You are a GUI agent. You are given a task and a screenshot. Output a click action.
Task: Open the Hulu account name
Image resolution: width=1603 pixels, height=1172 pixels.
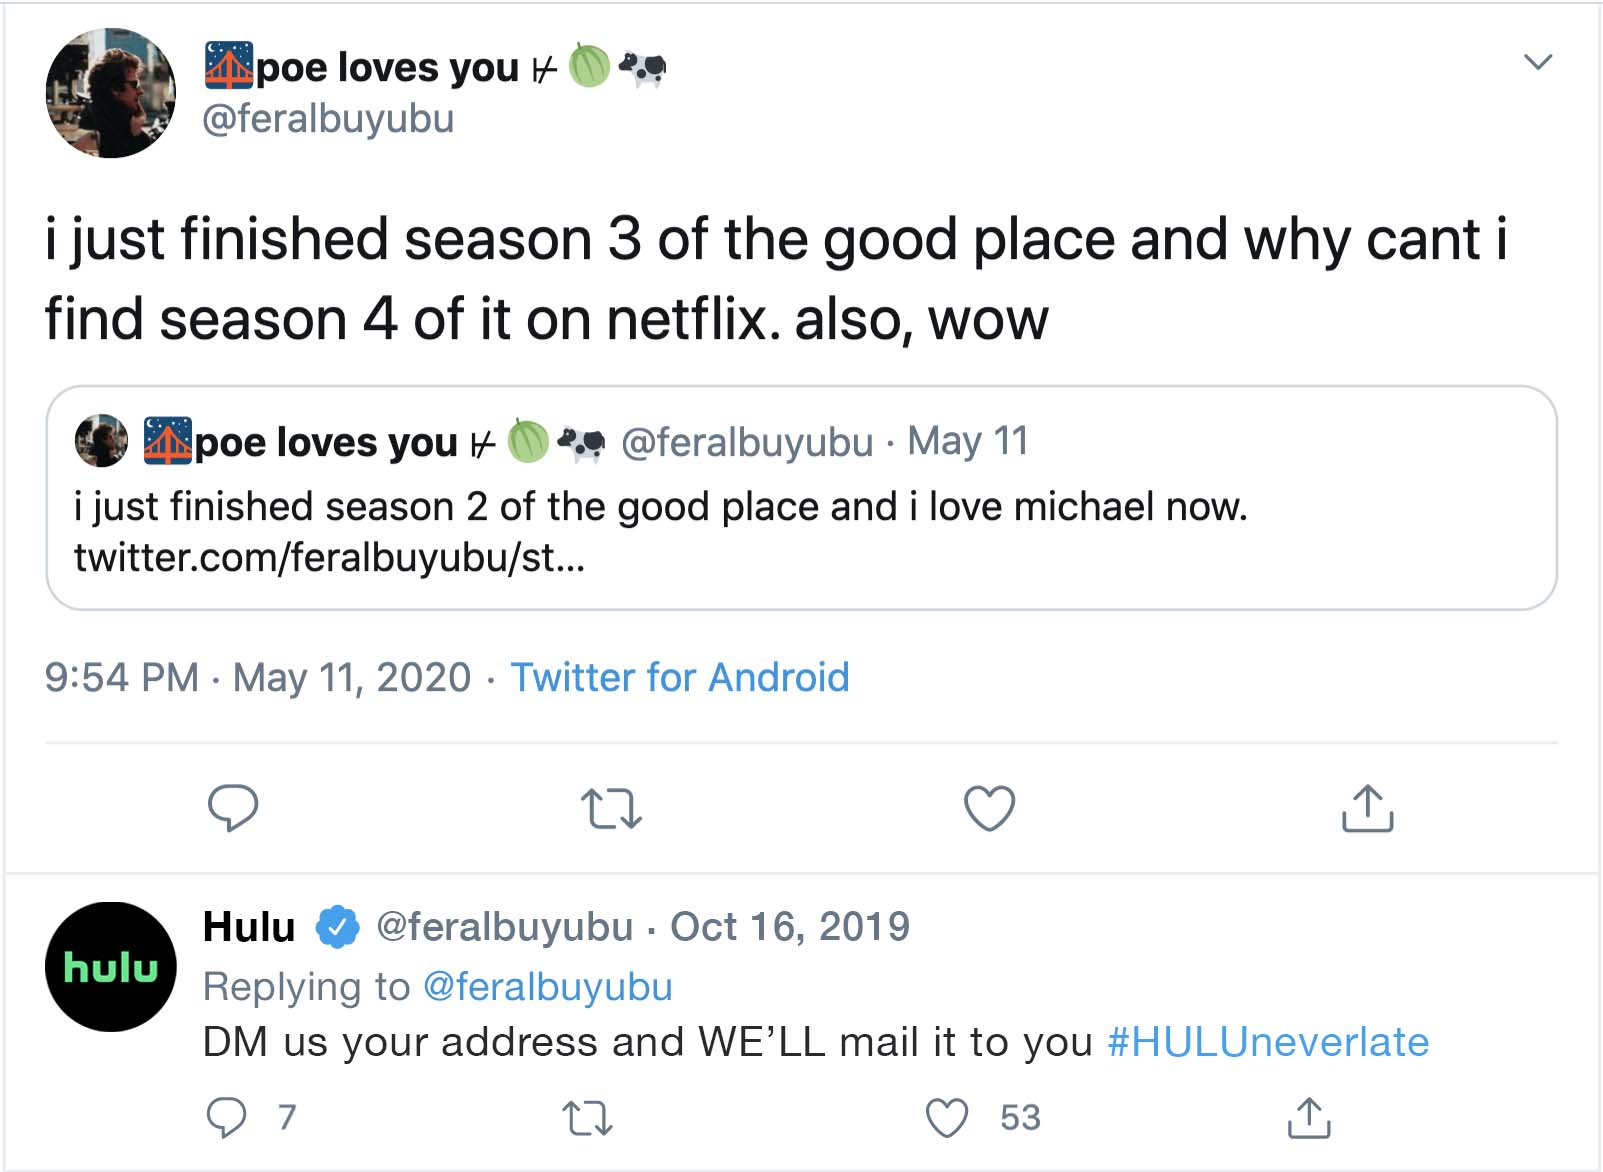[x=249, y=927]
